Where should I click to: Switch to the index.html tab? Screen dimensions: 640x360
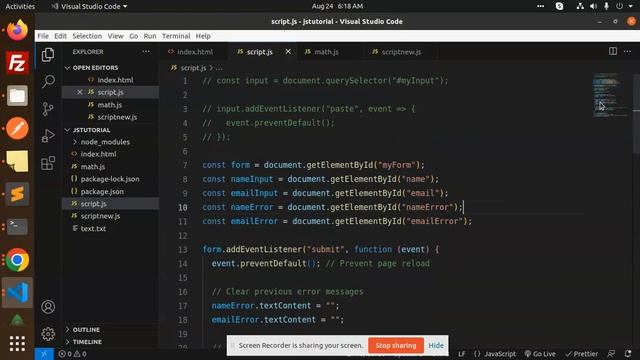pyautogui.click(x=194, y=52)
